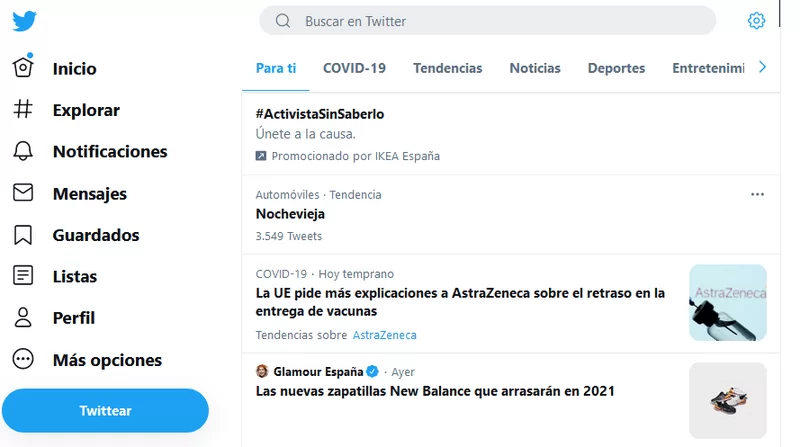
Task: Click 'Automóviles · Tendencia' category text
Action: 318,195
